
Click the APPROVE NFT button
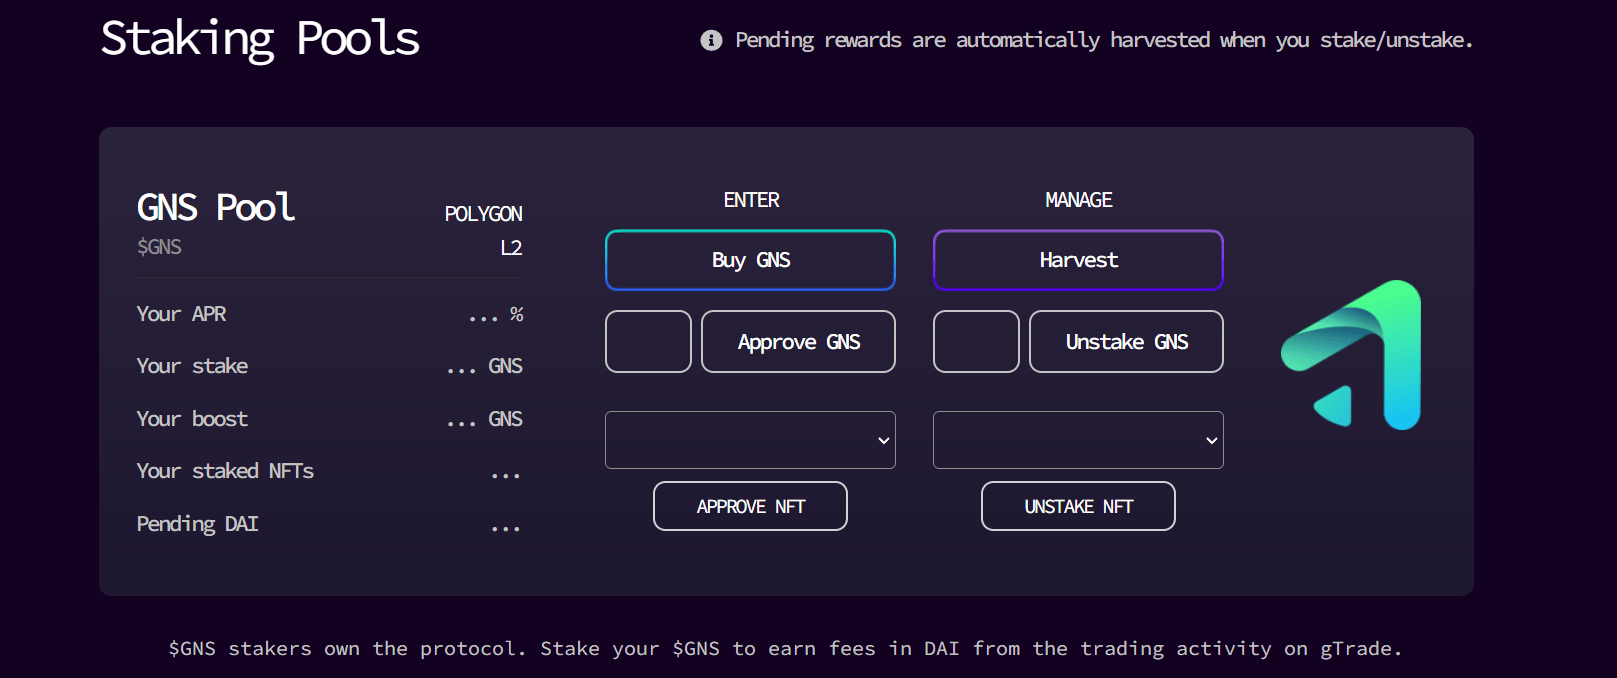point(750,506)
